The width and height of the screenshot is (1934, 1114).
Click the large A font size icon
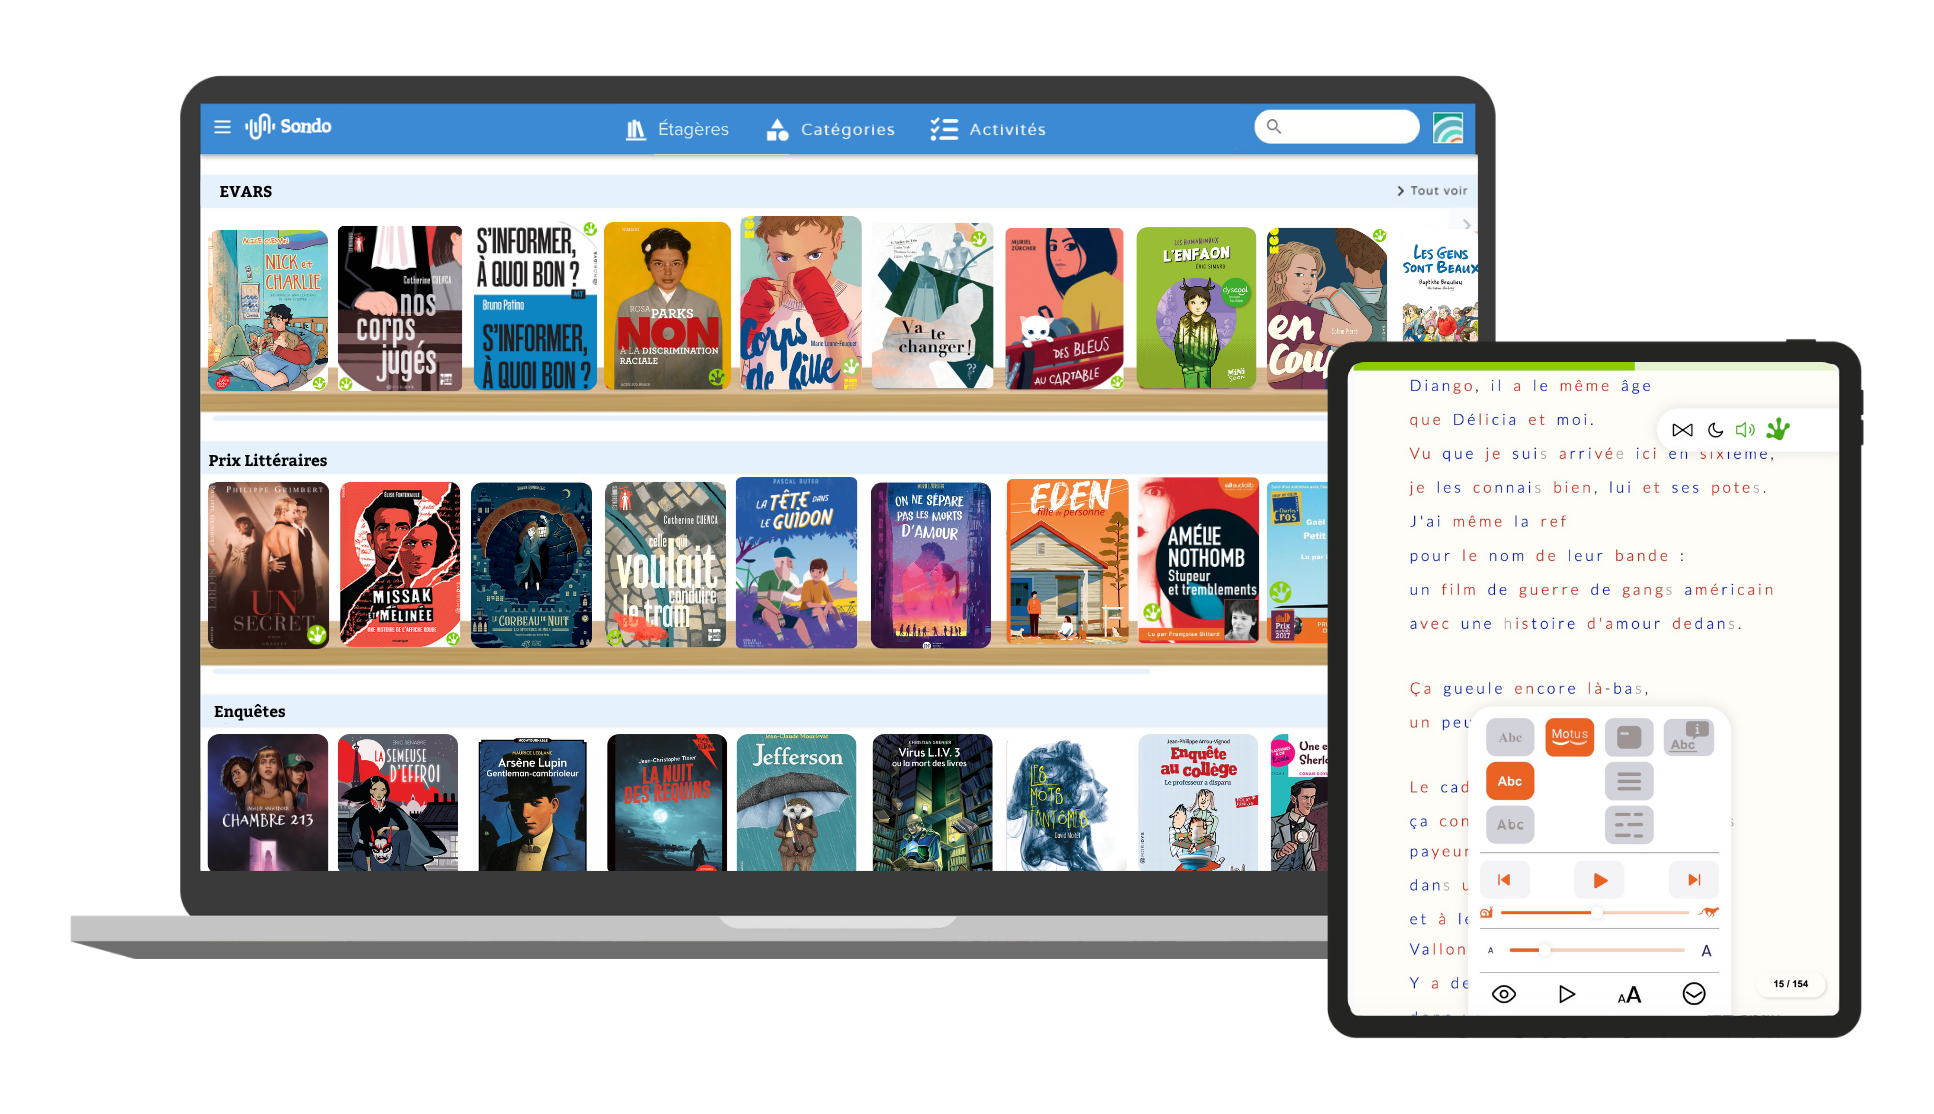tap(1707, 951)
